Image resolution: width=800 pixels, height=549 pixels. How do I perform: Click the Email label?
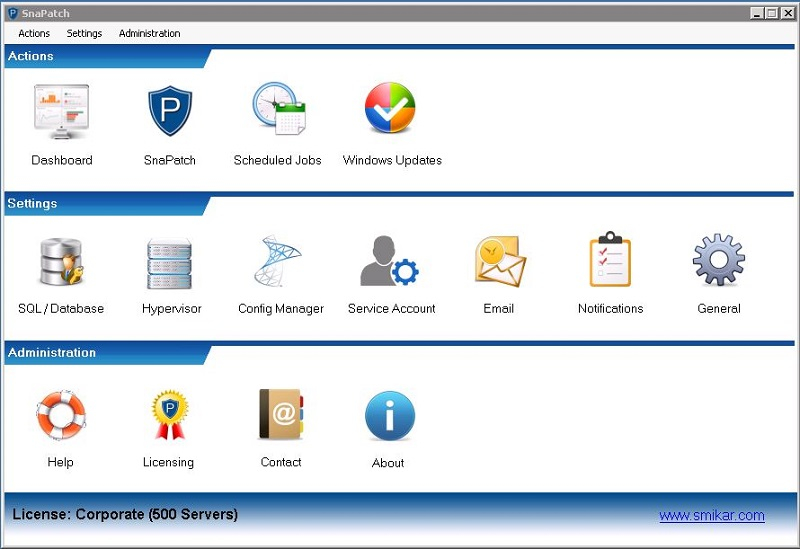coord(498,309)
